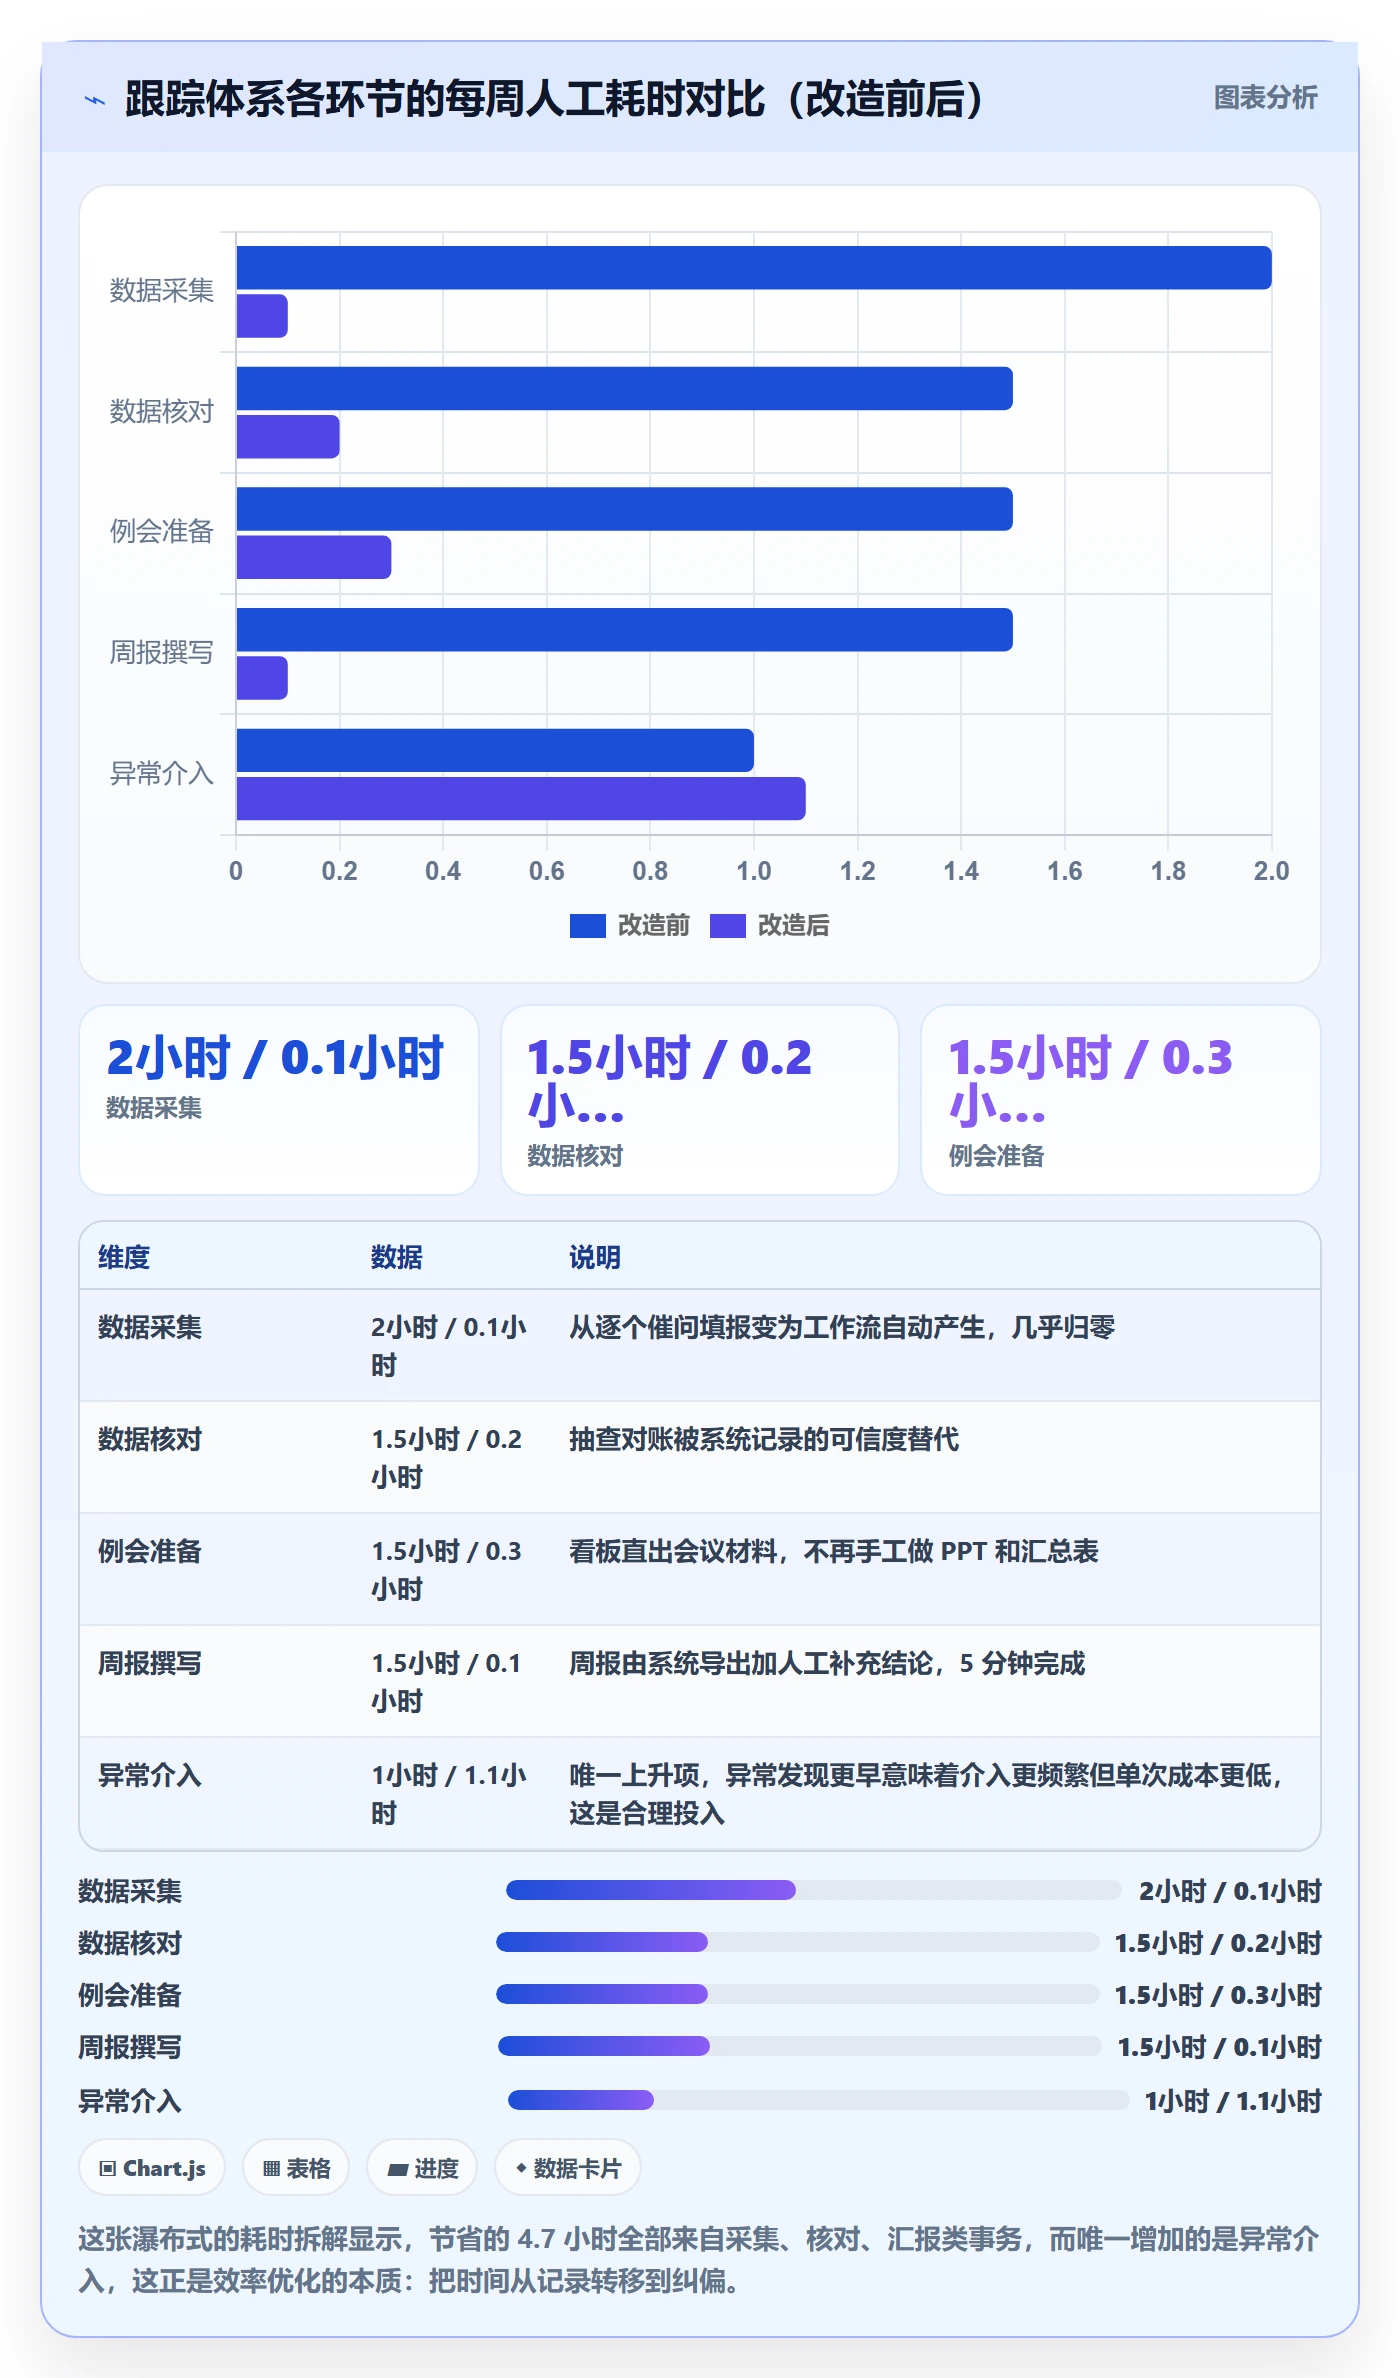This screenshot has width=1400, height=2378.
Task: Click the 周报撰写 progress bar
Action: tap(799, 2046)
